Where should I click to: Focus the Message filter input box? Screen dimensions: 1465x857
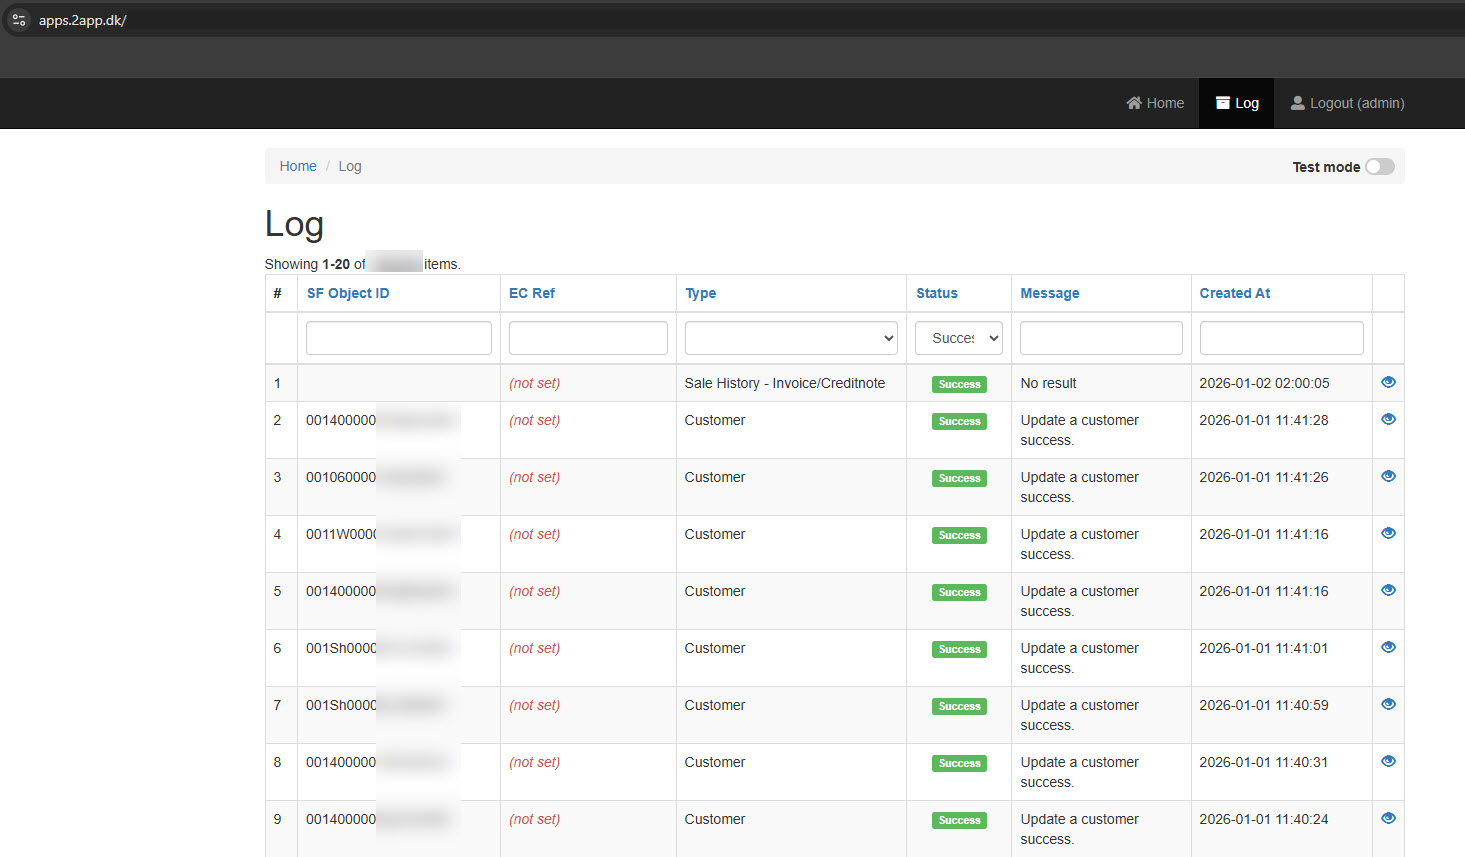pyautogui.click(x=1100, y=338)
